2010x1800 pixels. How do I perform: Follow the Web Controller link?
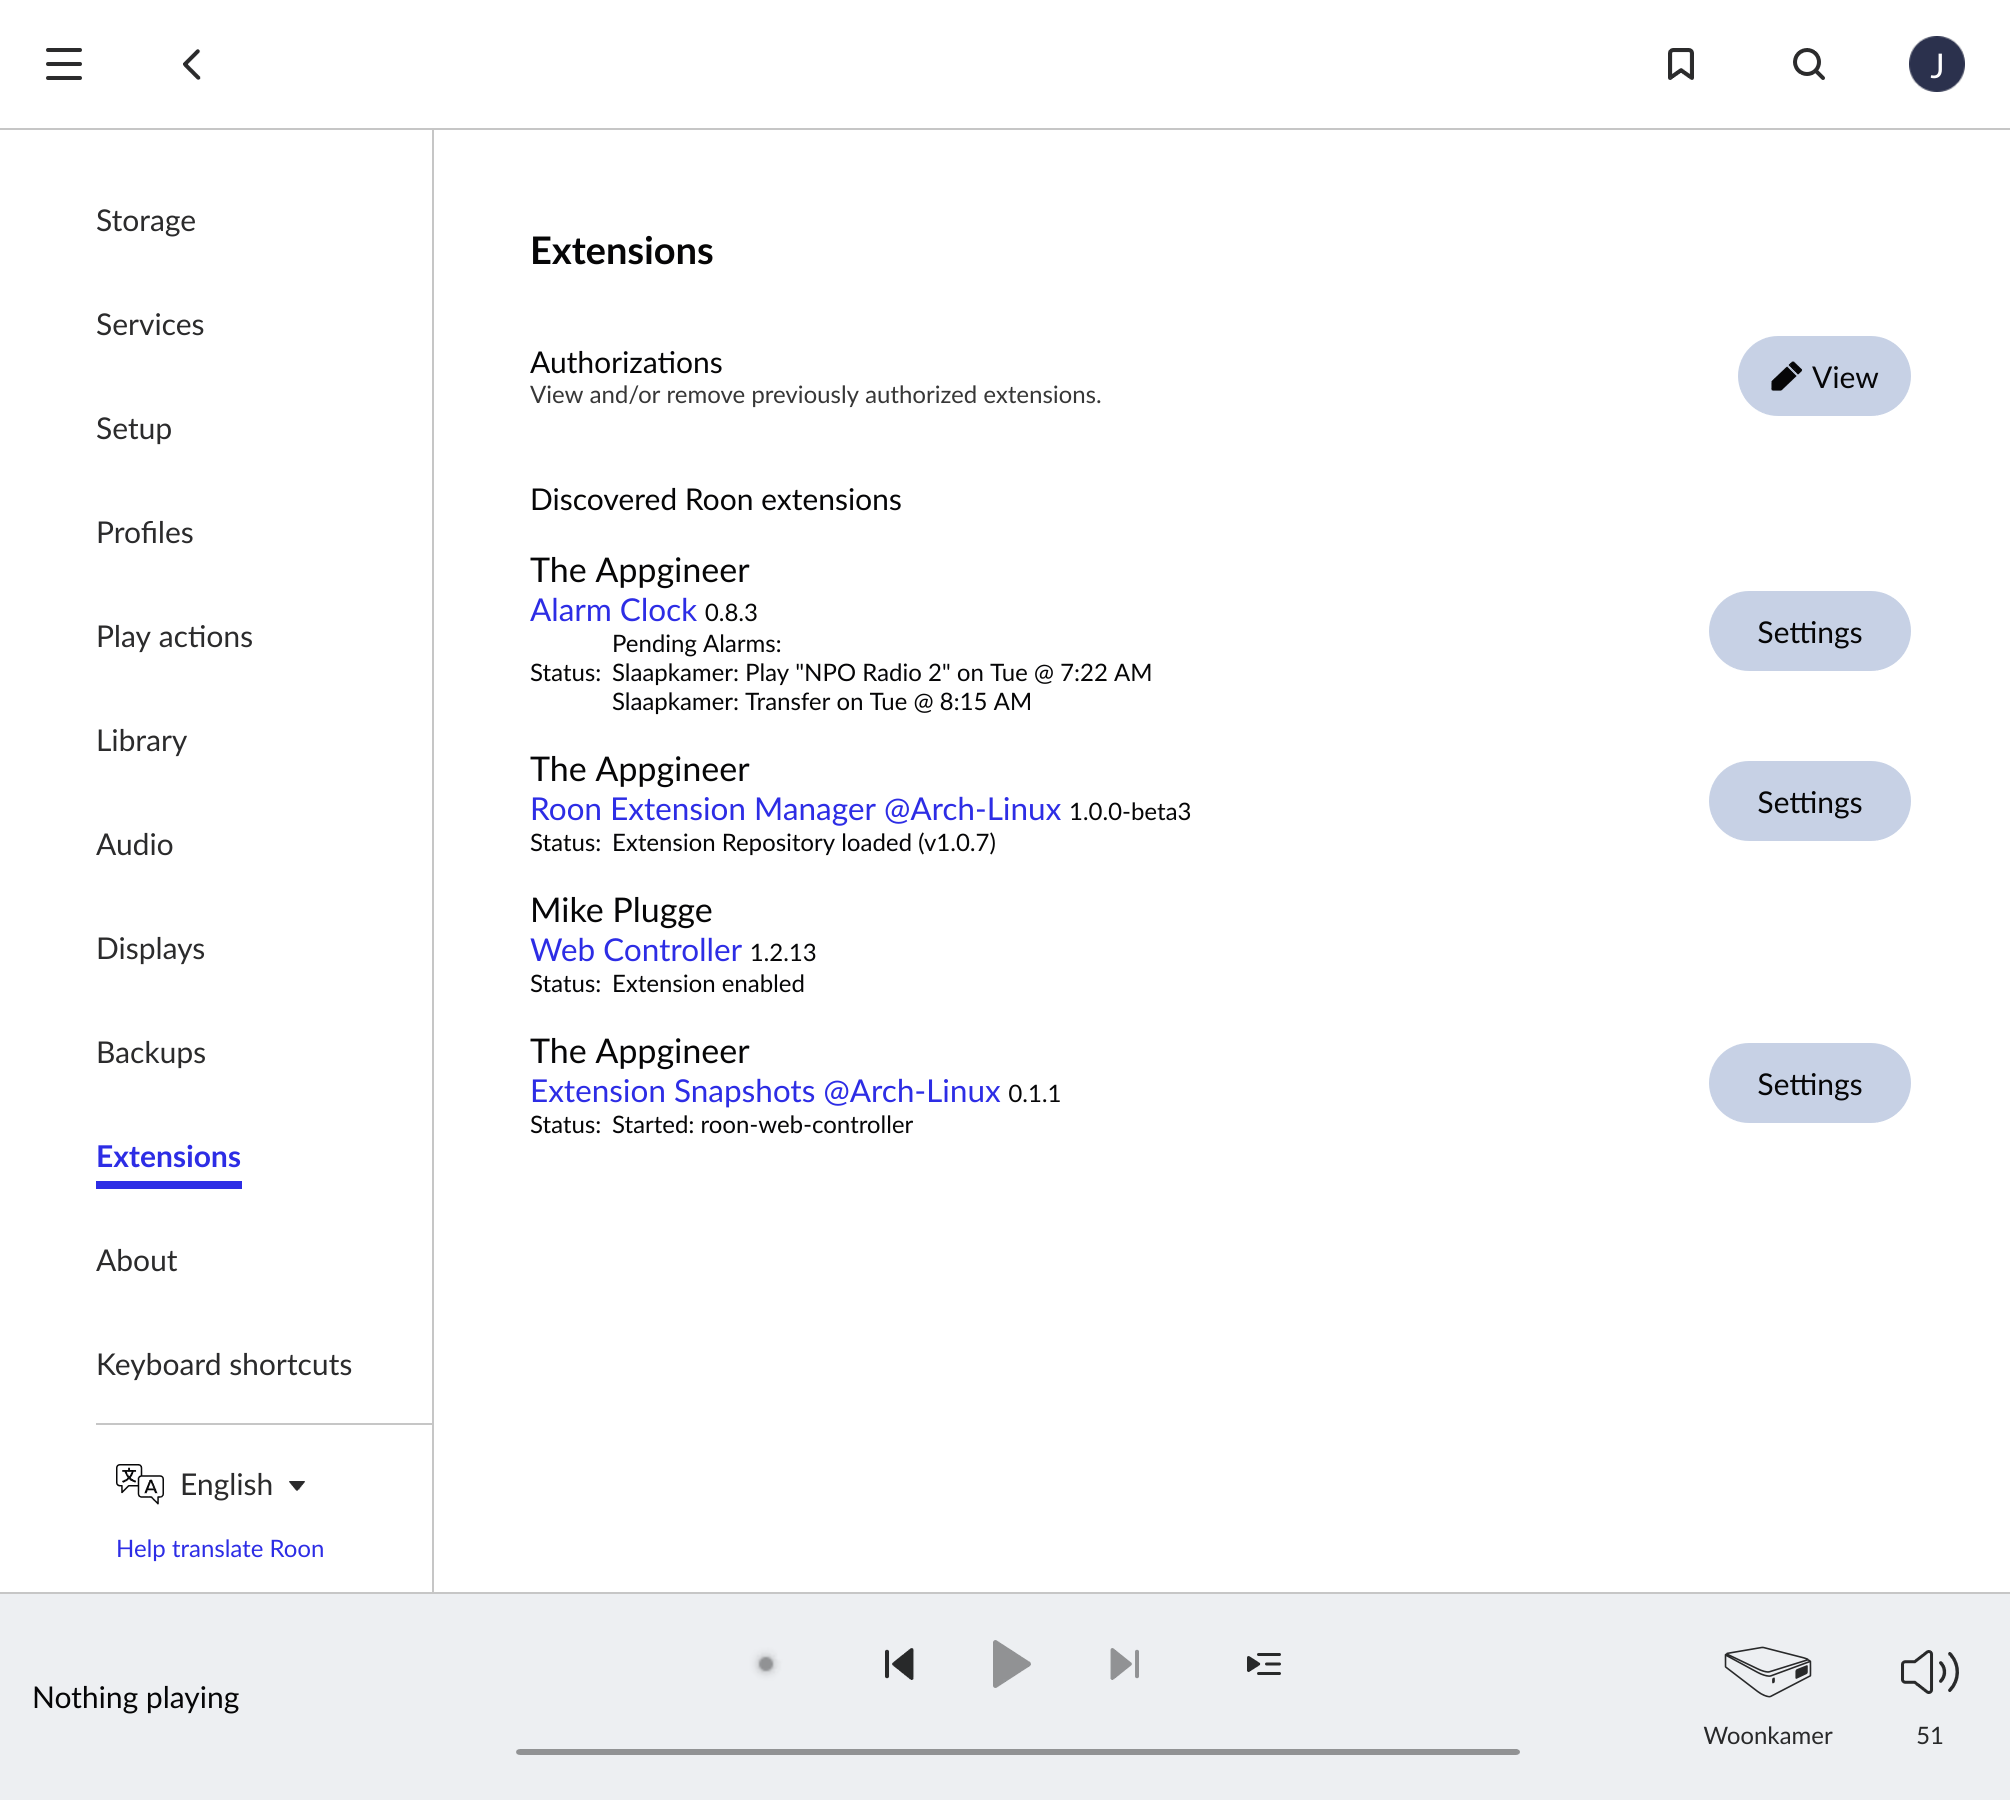[635, 950]
